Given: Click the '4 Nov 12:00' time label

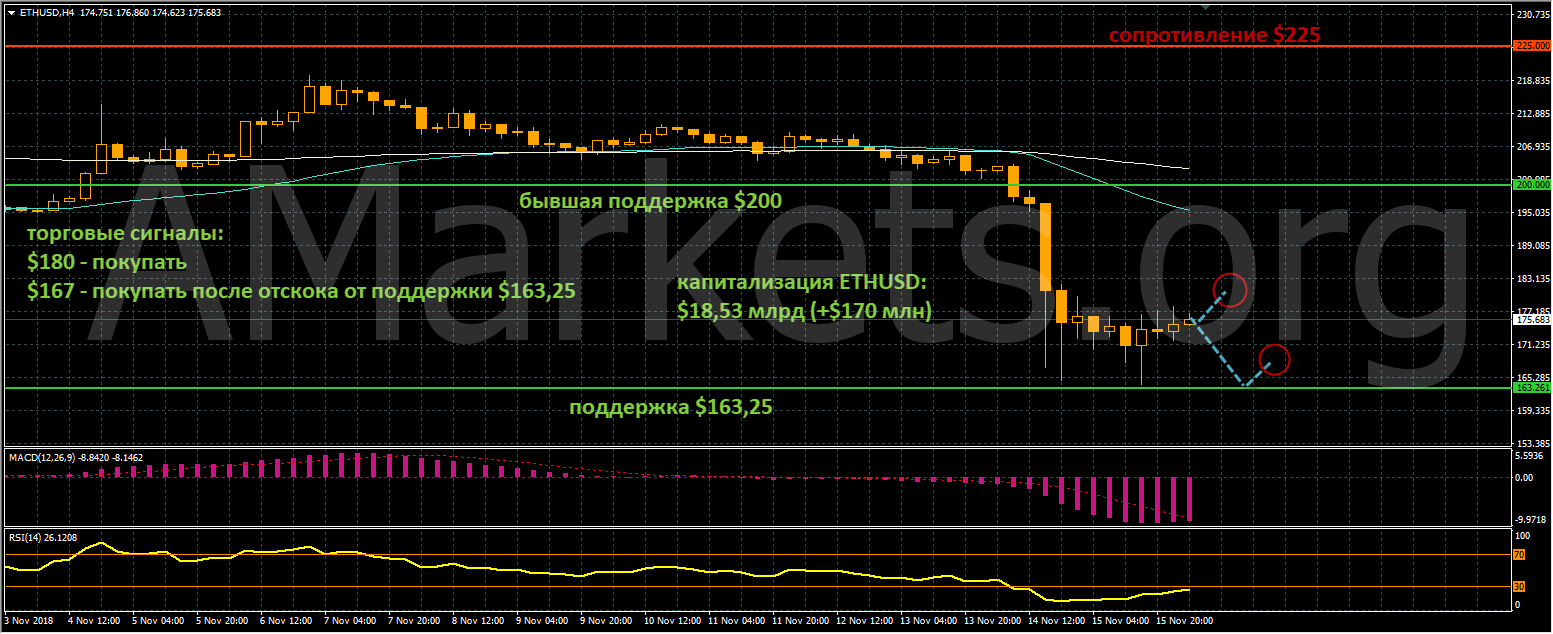Looking at the screenshot, I should [95, 621].
